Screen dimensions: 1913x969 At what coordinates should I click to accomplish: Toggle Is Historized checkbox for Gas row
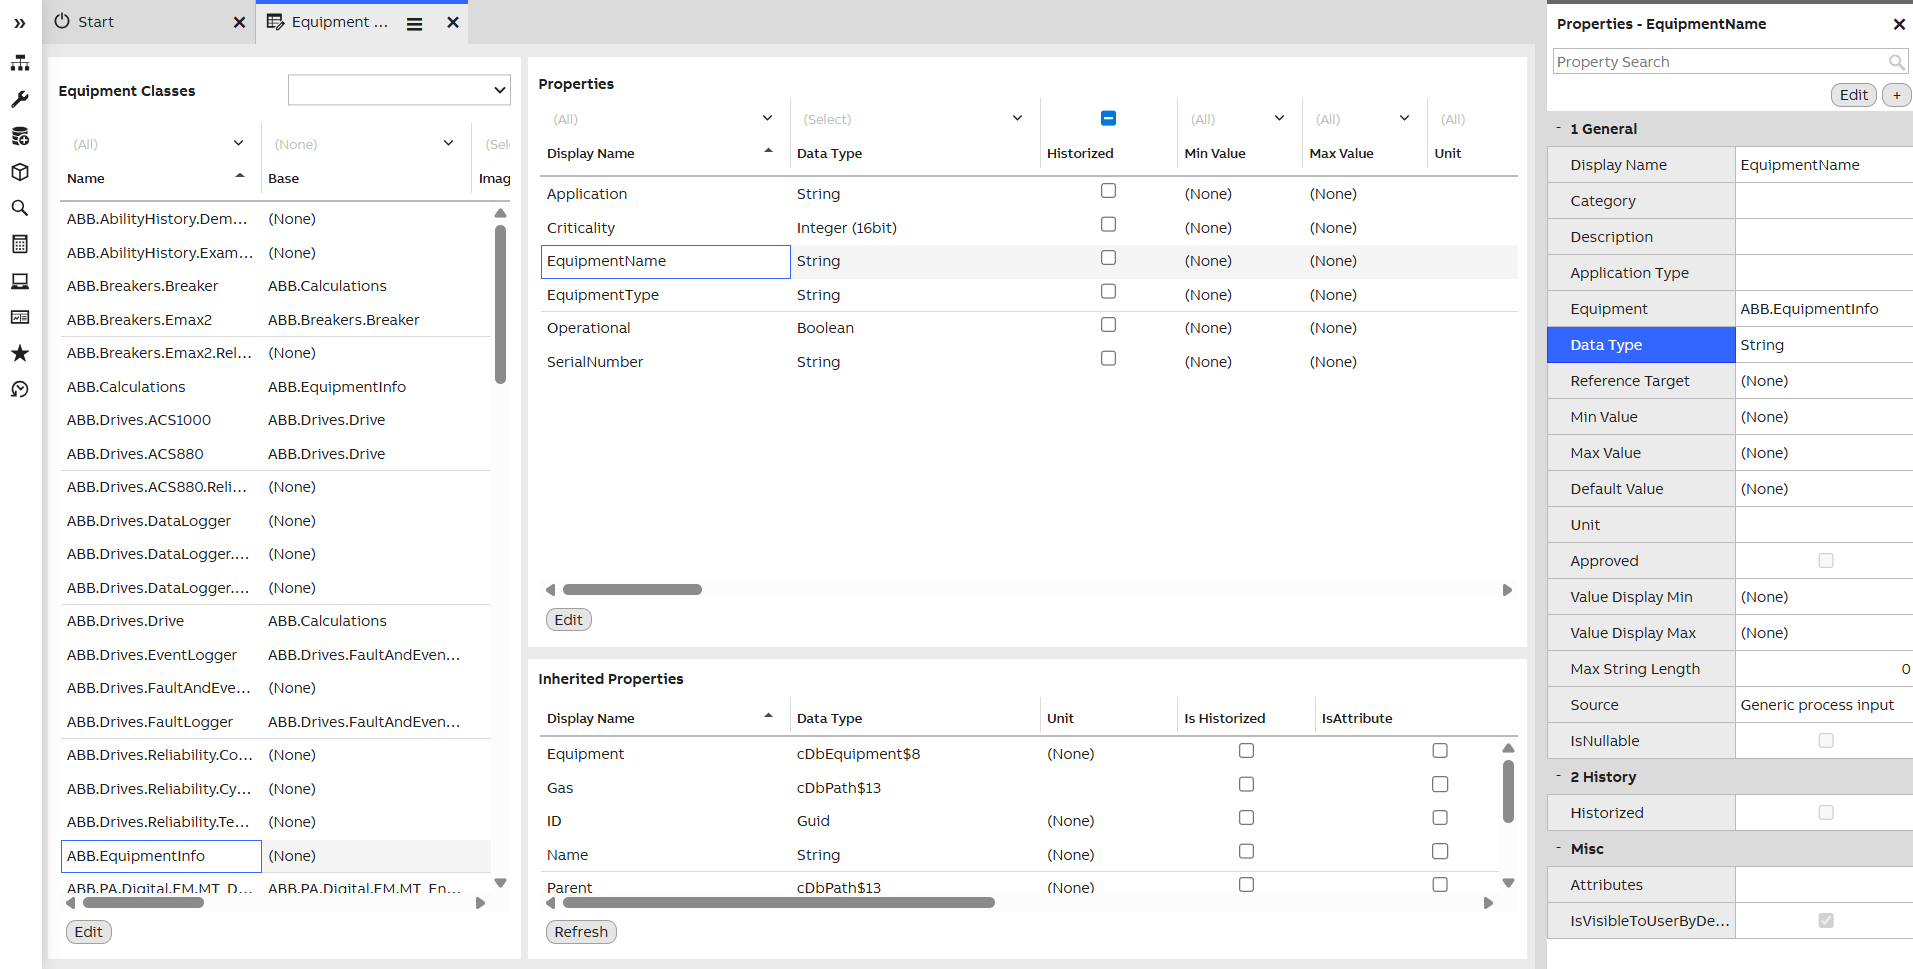point(1246,785)
